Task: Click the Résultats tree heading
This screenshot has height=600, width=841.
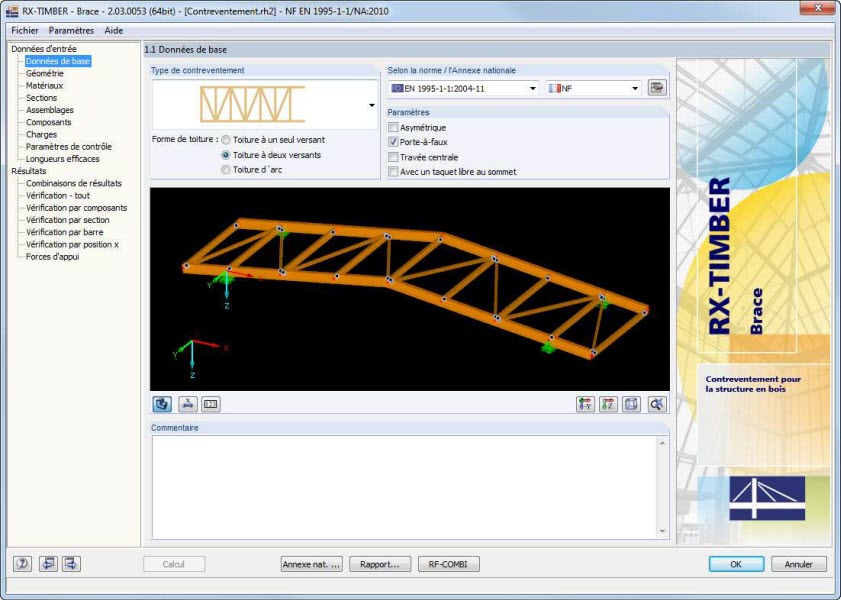Action: coord(28,171)
